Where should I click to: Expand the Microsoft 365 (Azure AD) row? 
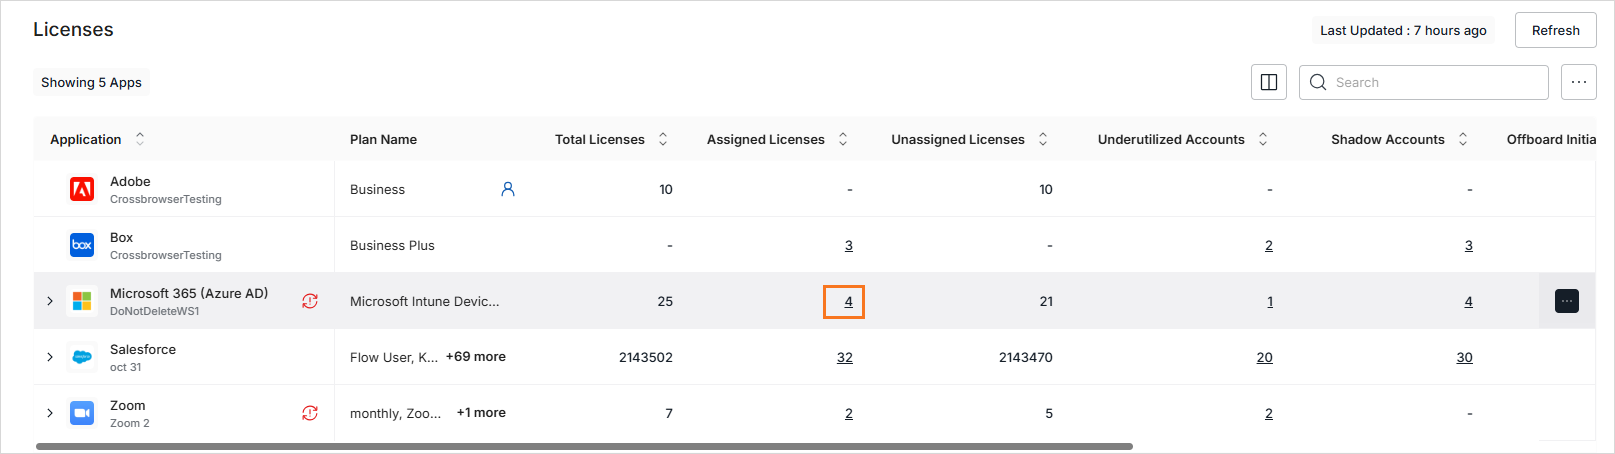tap(50, 301)
